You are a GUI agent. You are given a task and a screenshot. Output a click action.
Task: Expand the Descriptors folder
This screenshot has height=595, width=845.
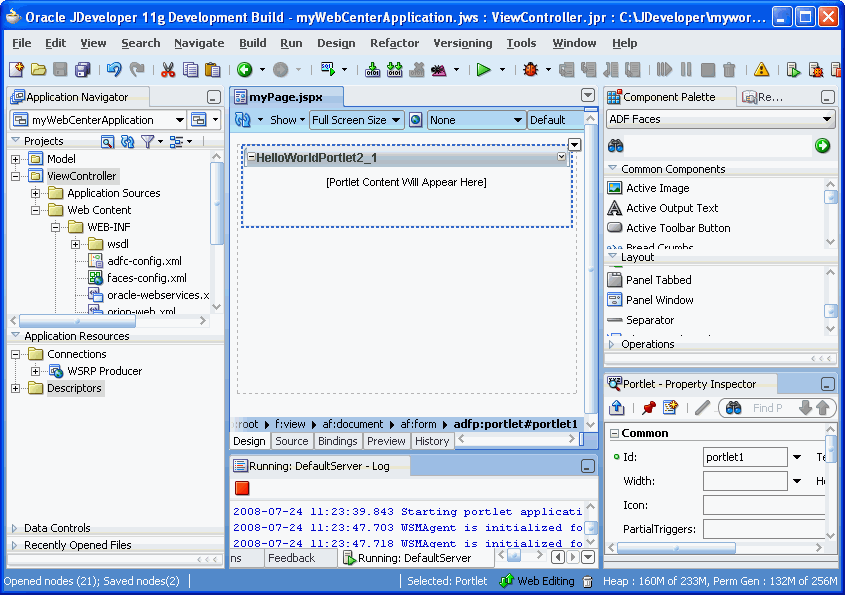(x=16, y=388)
